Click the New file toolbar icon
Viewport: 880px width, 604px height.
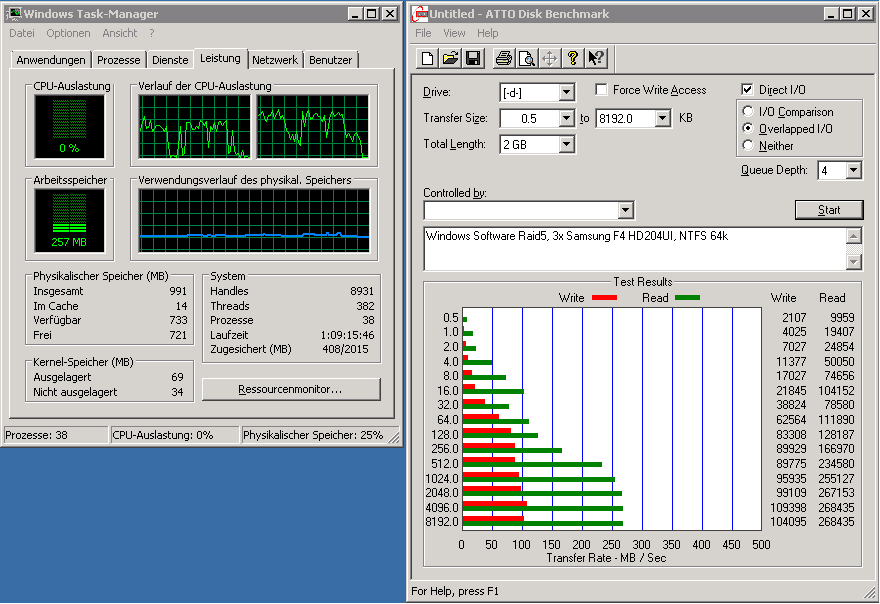428,58
